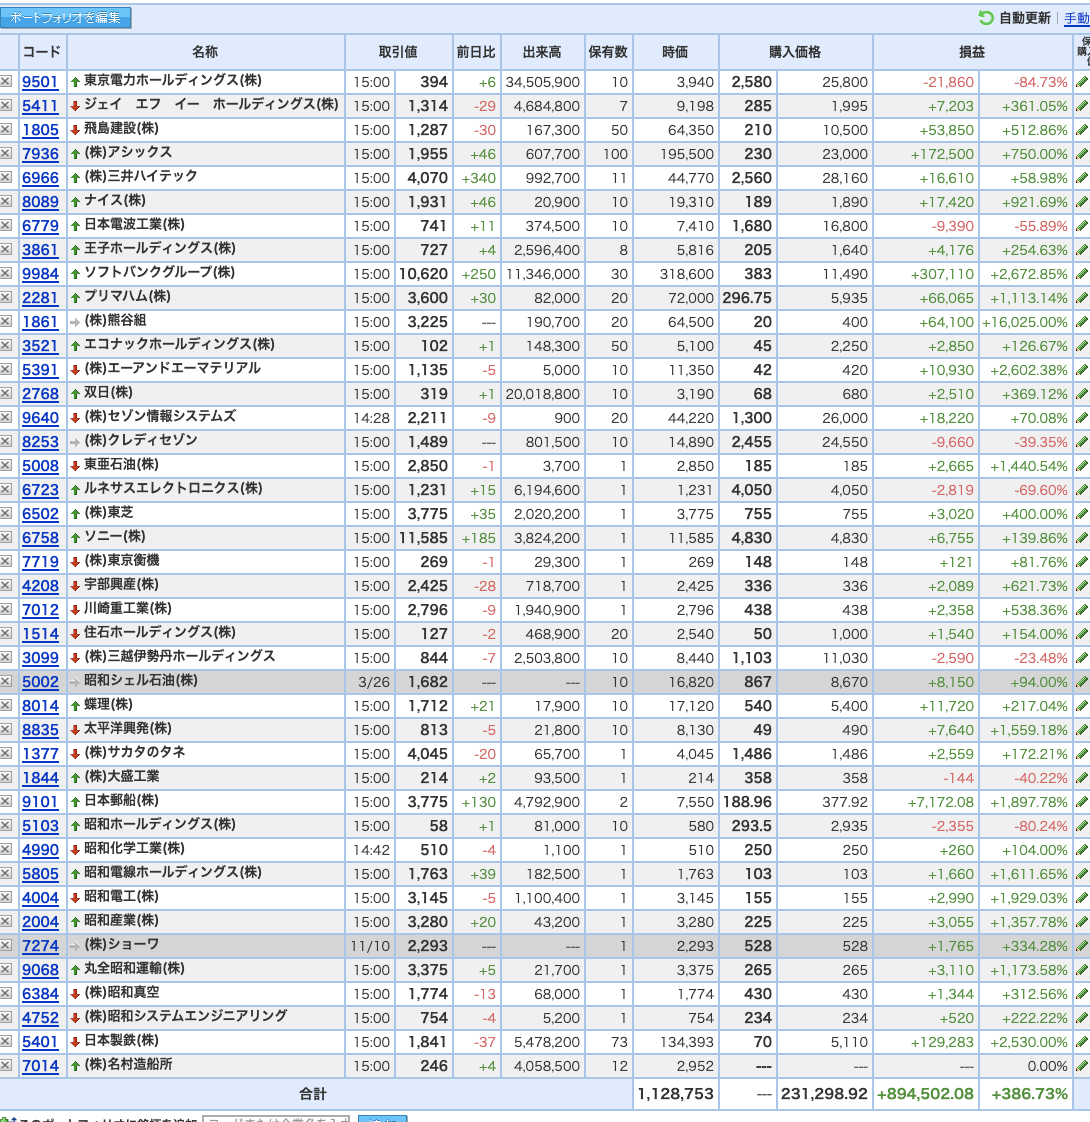Click the ポートフォリオを編集 button
Viewport: 1090px width, 1122px height.
pyautogui.click(x=66, y=17)
